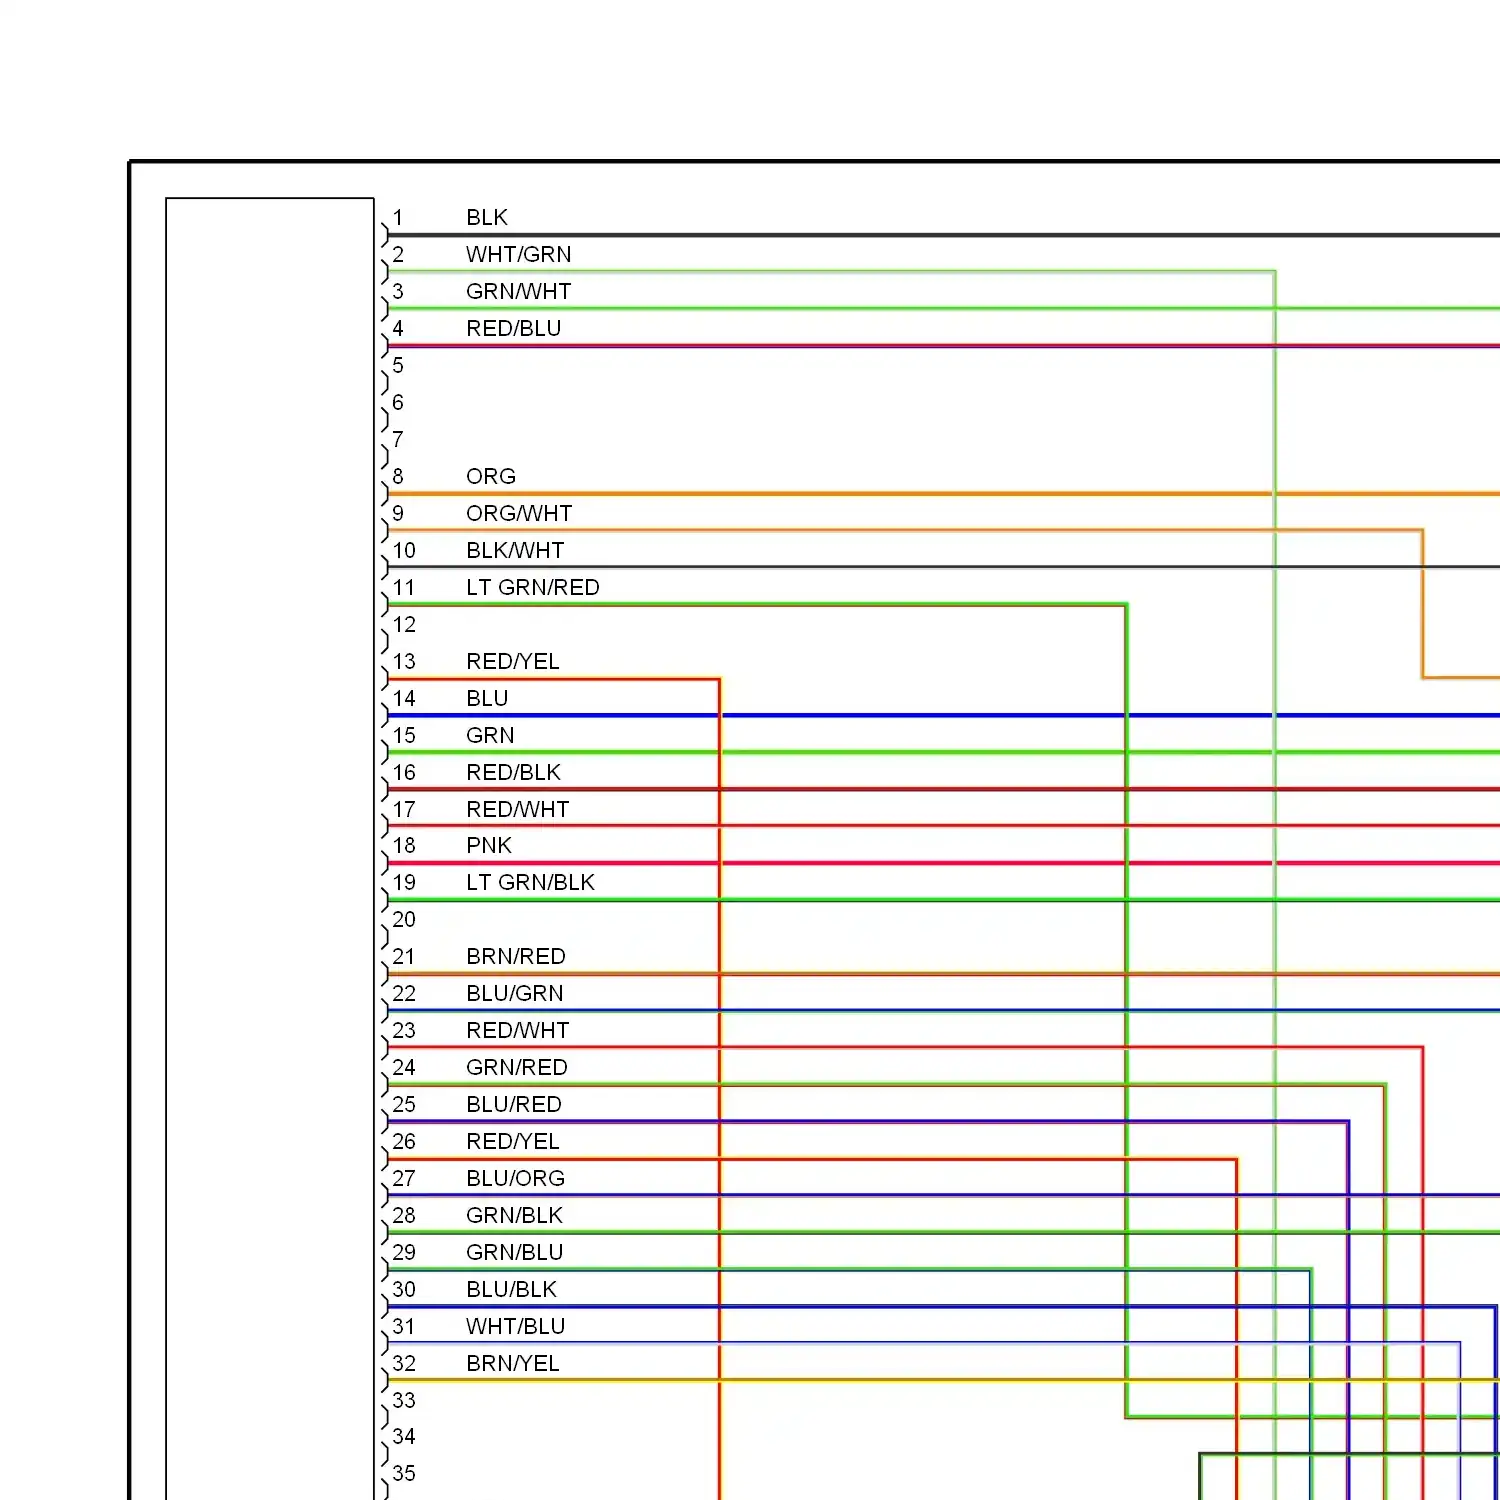Click the GRN/BLK label at pin 28
Viewport: 1500px width, 1500px height.
[x=514, y=1215]
